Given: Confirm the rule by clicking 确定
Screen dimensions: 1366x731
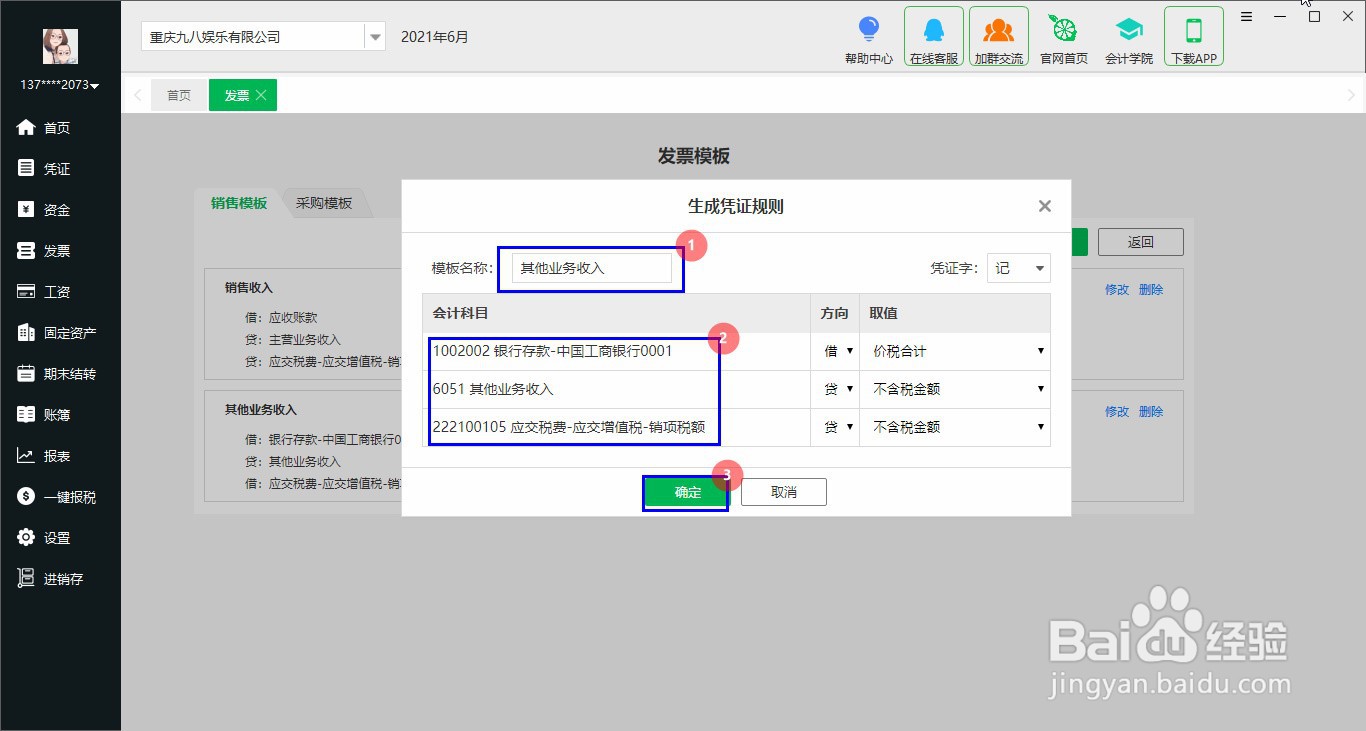Looking at the screenshot, I should tap(685, 491).
